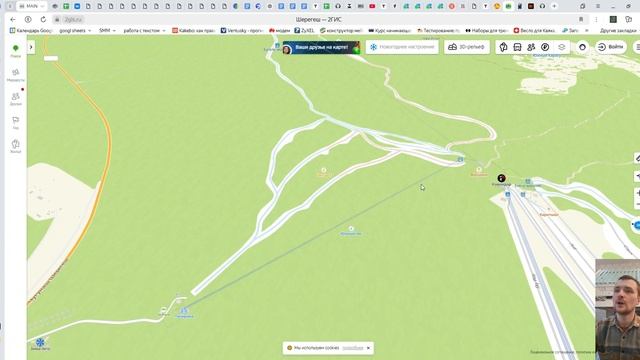The image size is (640, 360).
Task: Show the parking layer
Action: (x=545, y=47)
